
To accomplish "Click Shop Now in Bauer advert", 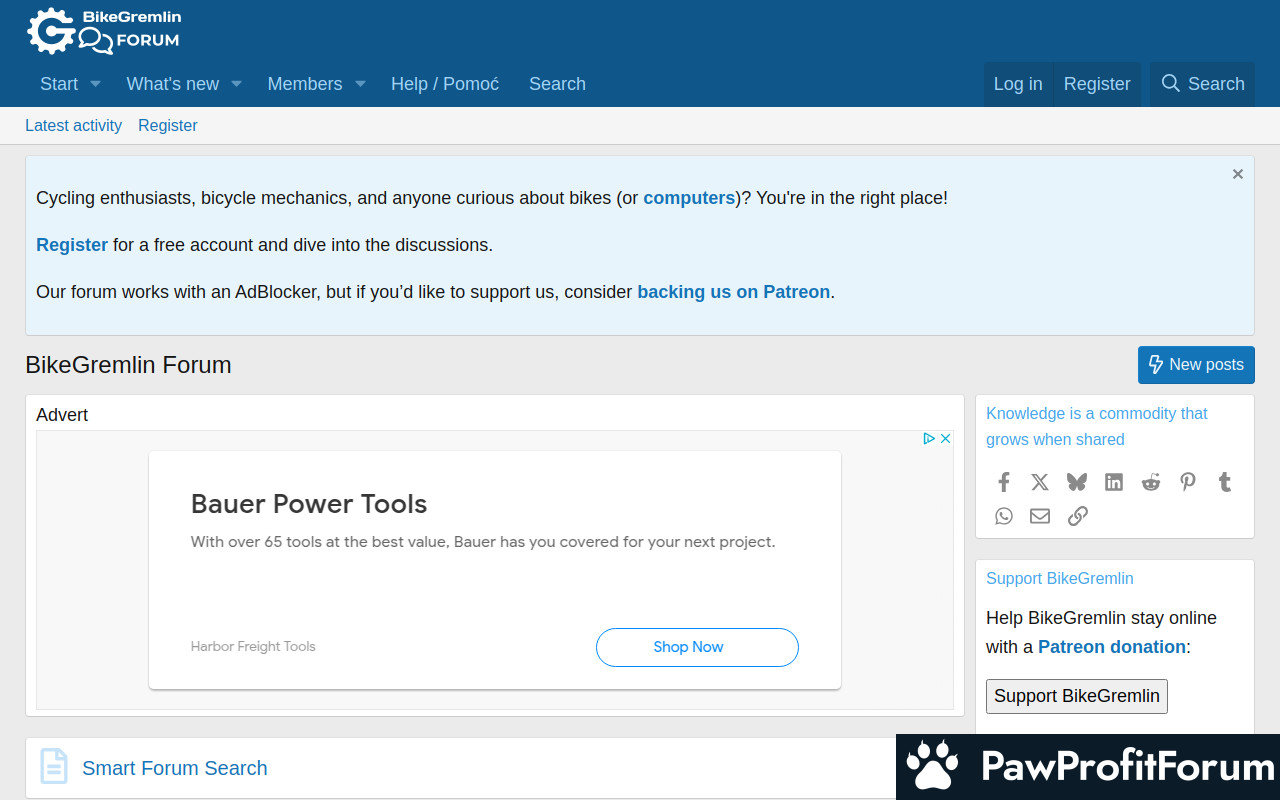I will (697, 647).
